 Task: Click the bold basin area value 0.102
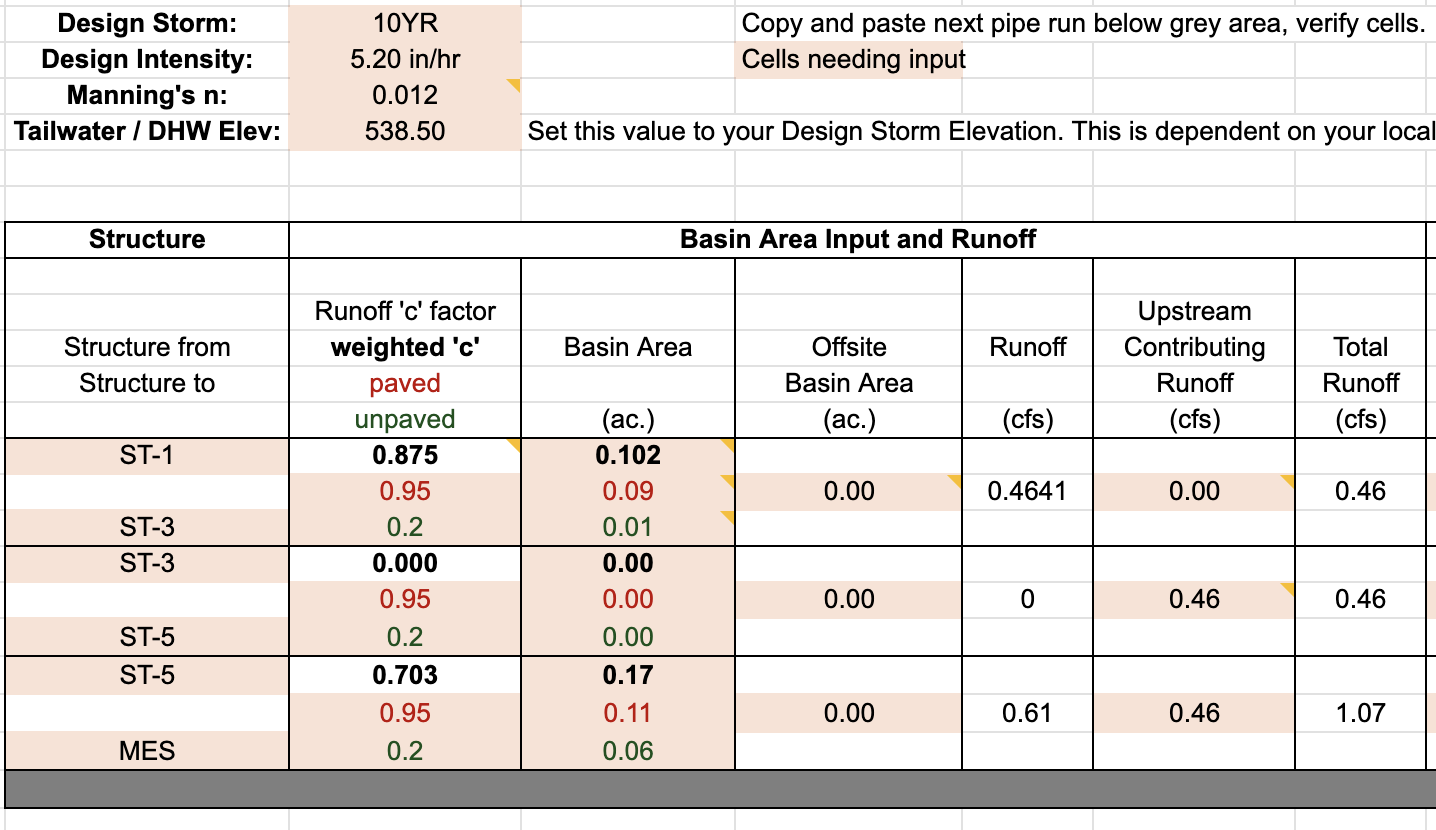[628, 455]
